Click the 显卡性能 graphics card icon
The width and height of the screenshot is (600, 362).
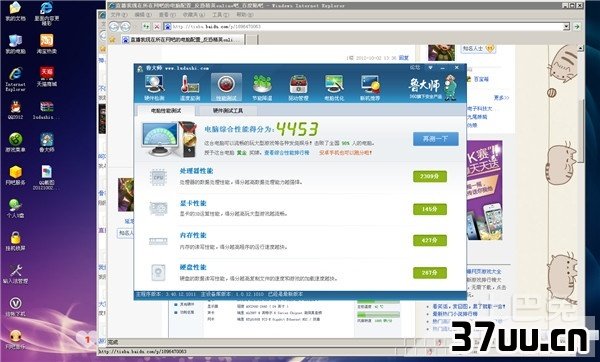tap(158, 209)
